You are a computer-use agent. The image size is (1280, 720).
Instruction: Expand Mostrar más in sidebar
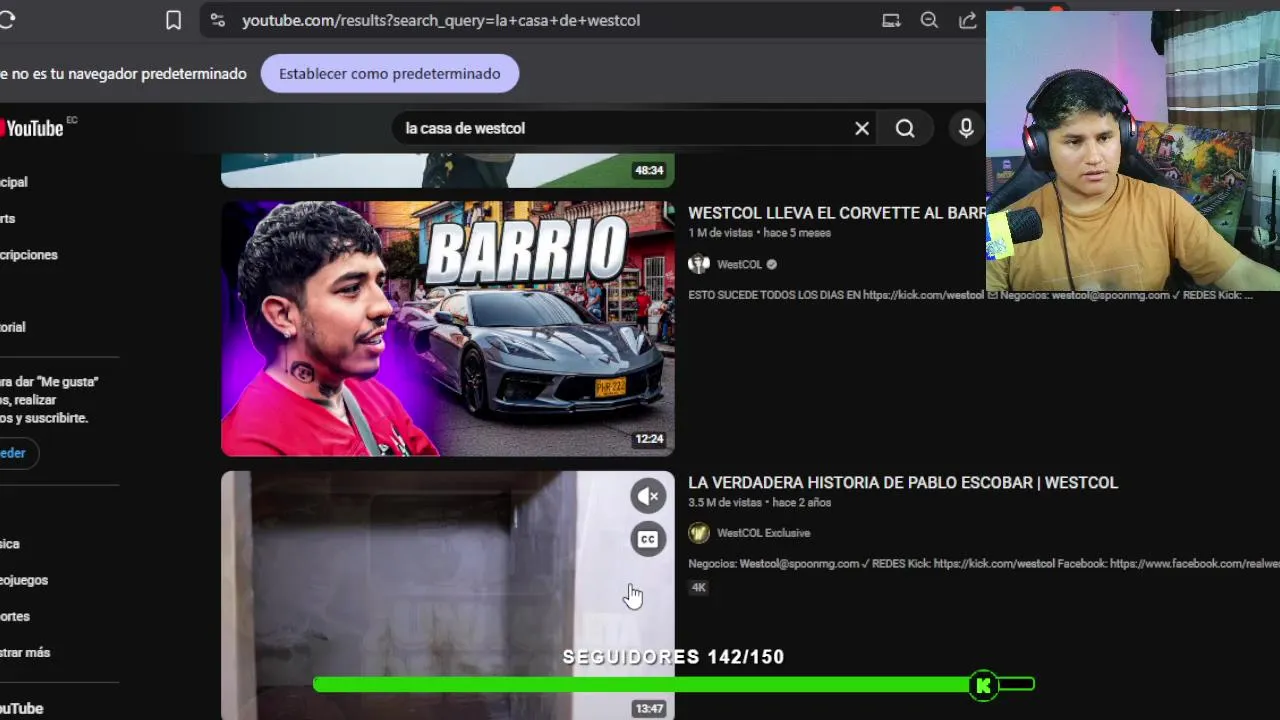25,652
